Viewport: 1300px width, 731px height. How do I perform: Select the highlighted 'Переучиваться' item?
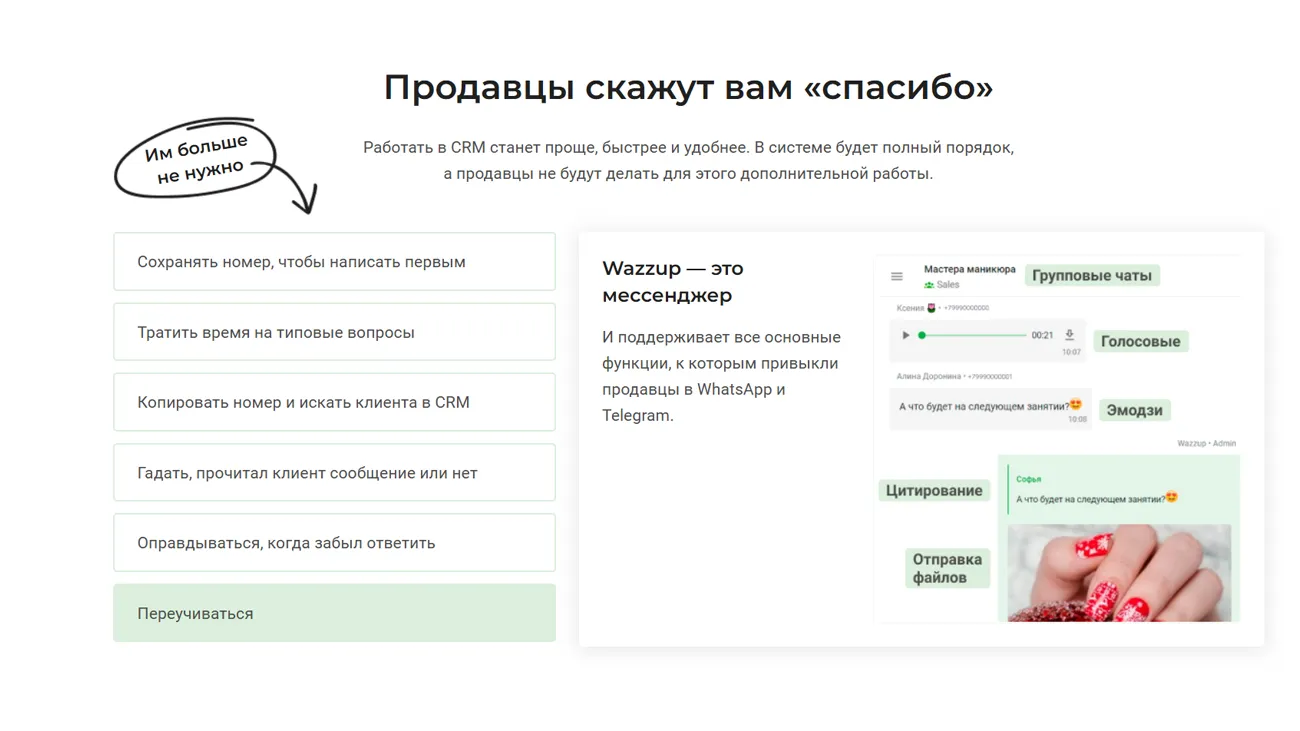click(x=334, y=613)
